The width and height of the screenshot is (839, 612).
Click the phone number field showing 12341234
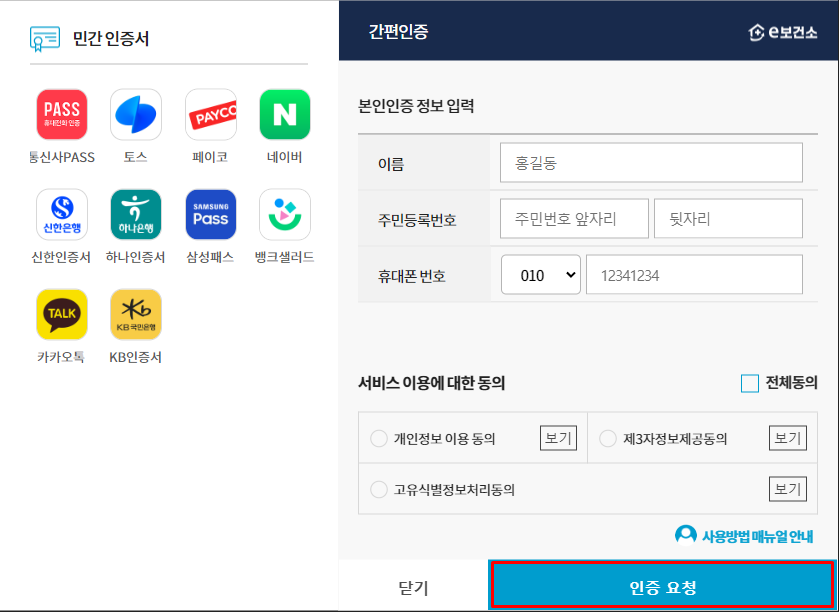[x=694, y=275]
